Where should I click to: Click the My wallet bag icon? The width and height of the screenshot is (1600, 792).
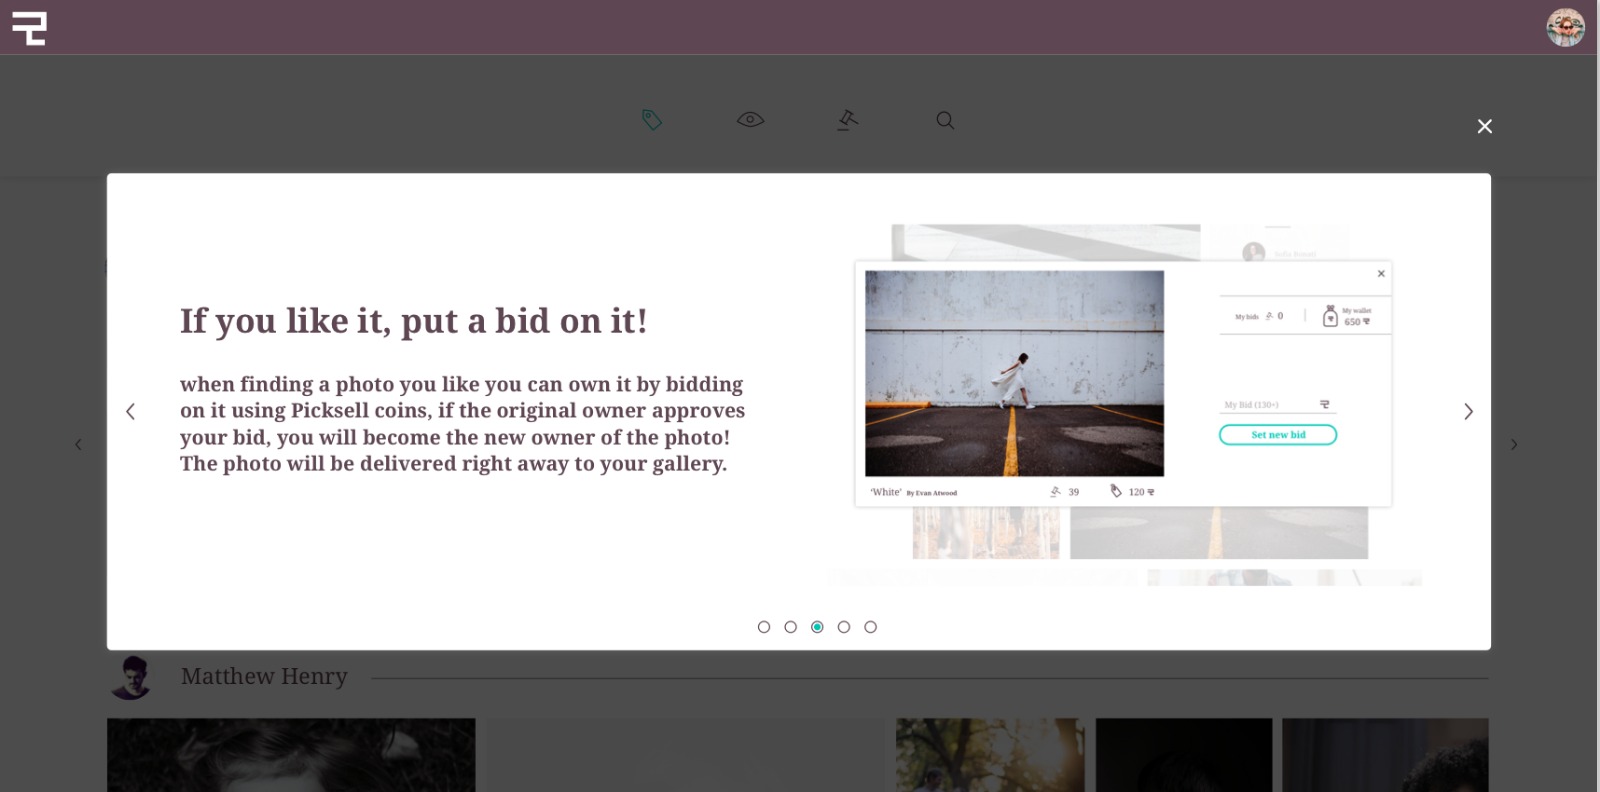1330,316
